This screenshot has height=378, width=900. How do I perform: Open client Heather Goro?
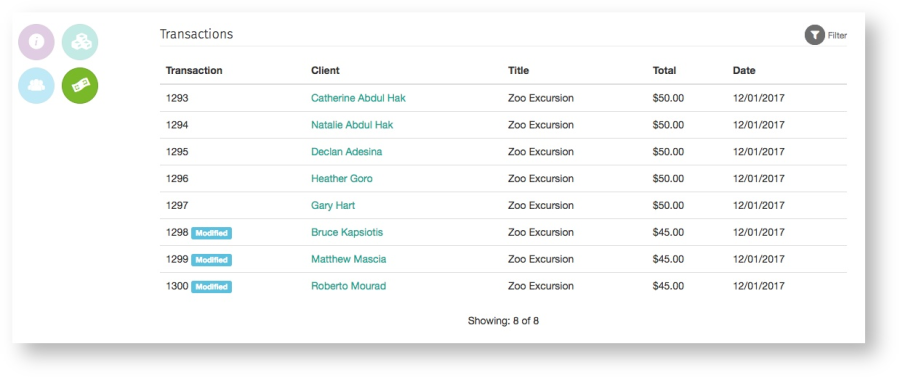pyautogui.click(x=342, y=178)
